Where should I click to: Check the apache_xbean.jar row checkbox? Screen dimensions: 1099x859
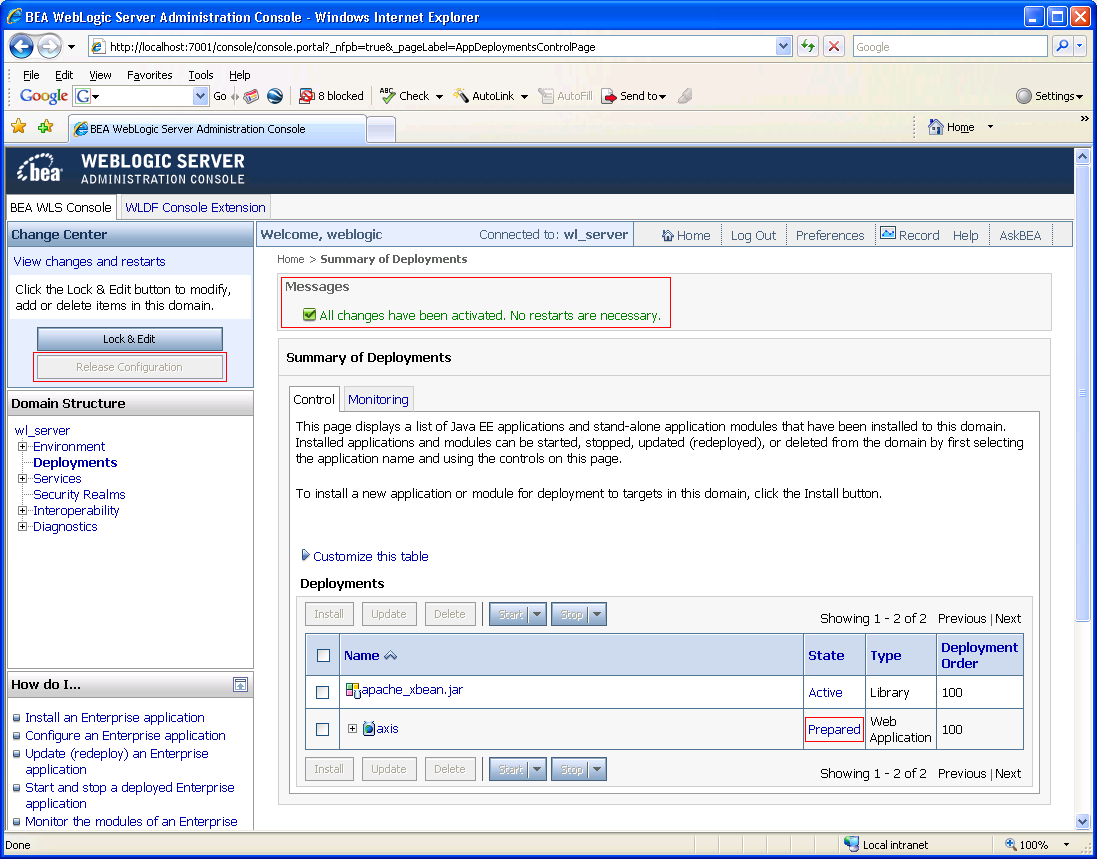tap(322, 692)
